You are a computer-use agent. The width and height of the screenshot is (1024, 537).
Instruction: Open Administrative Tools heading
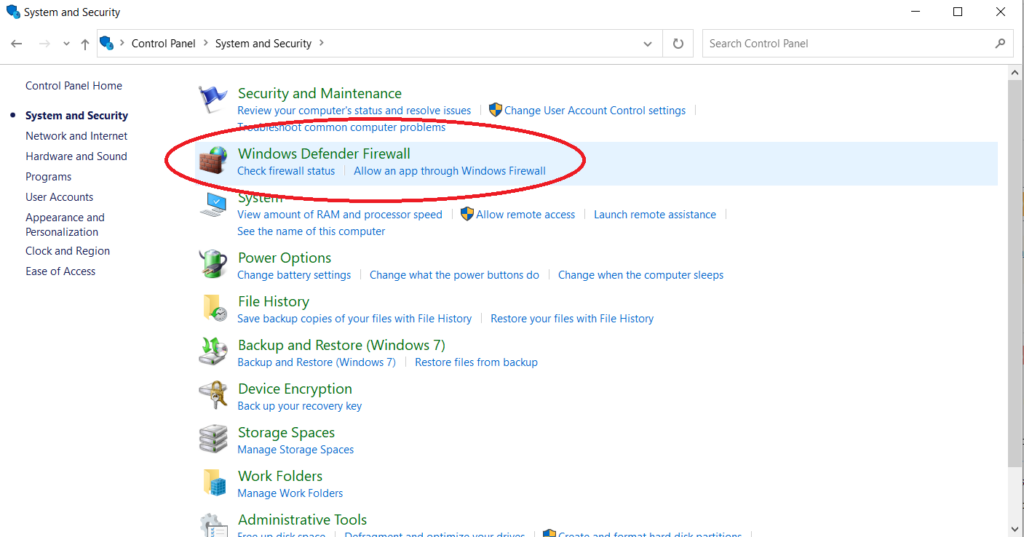coord(302,520)
